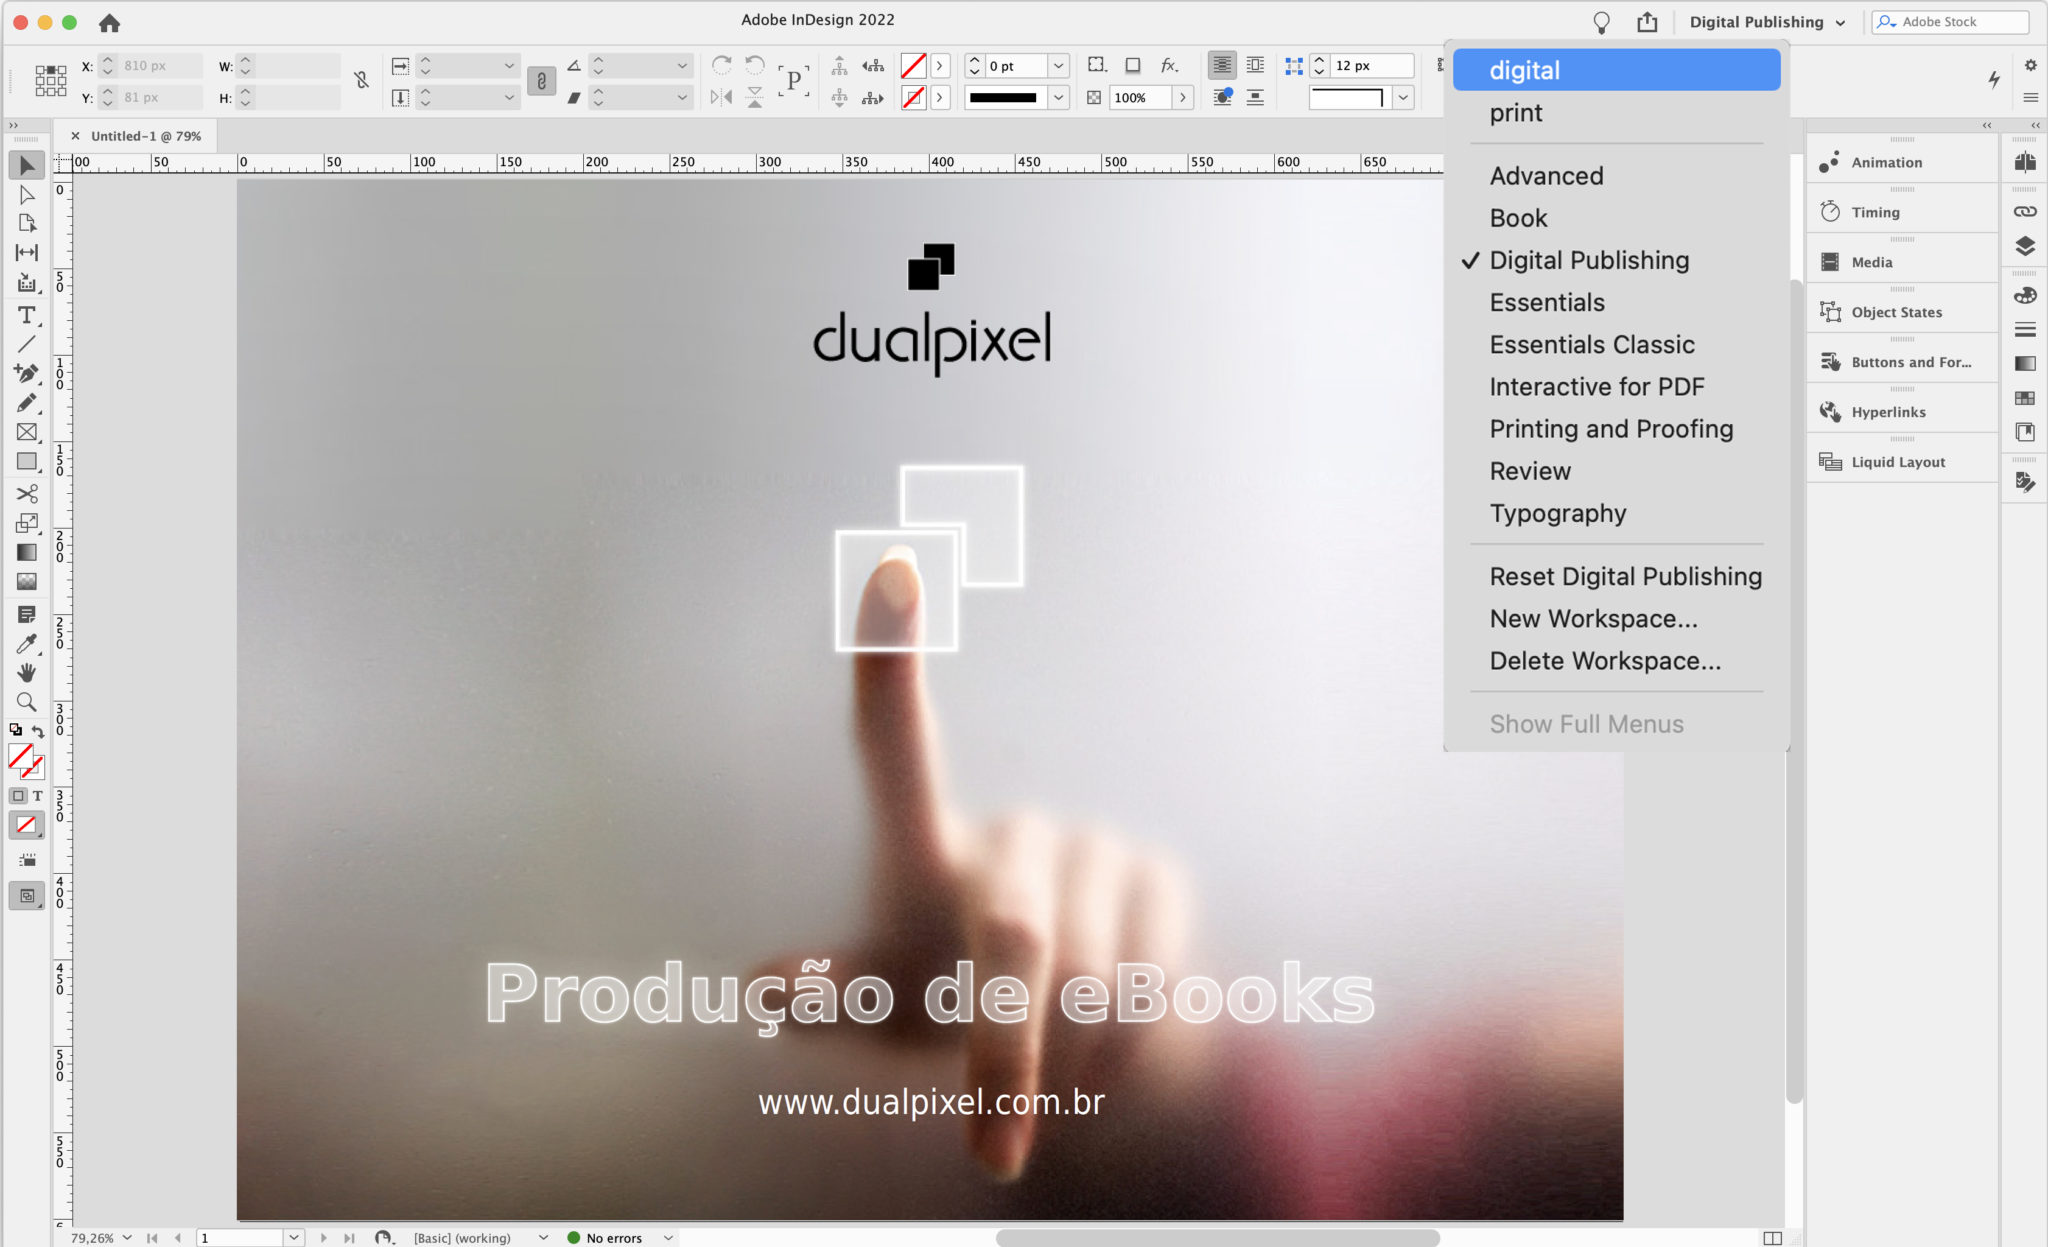Image resolution: width=2048 pixels, height=1247 pixels.
Task: Select Typography from the workspace menu
Action: [1557, 513]
